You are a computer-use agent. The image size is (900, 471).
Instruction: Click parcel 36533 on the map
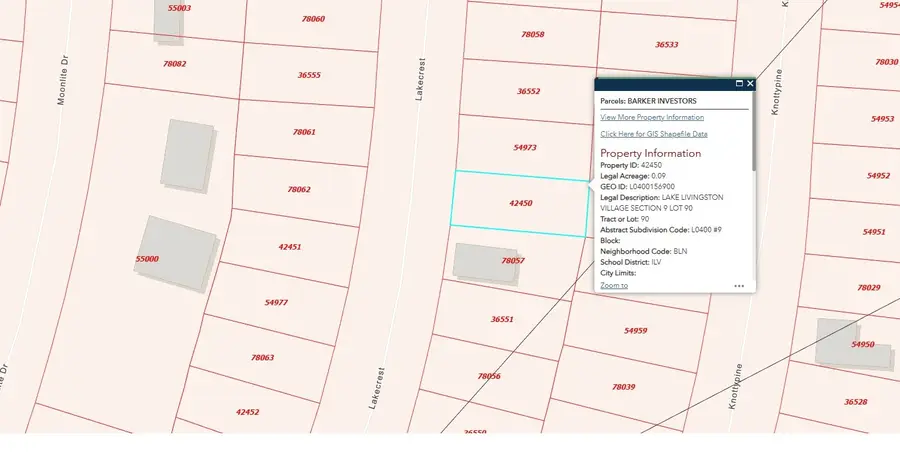666,45
